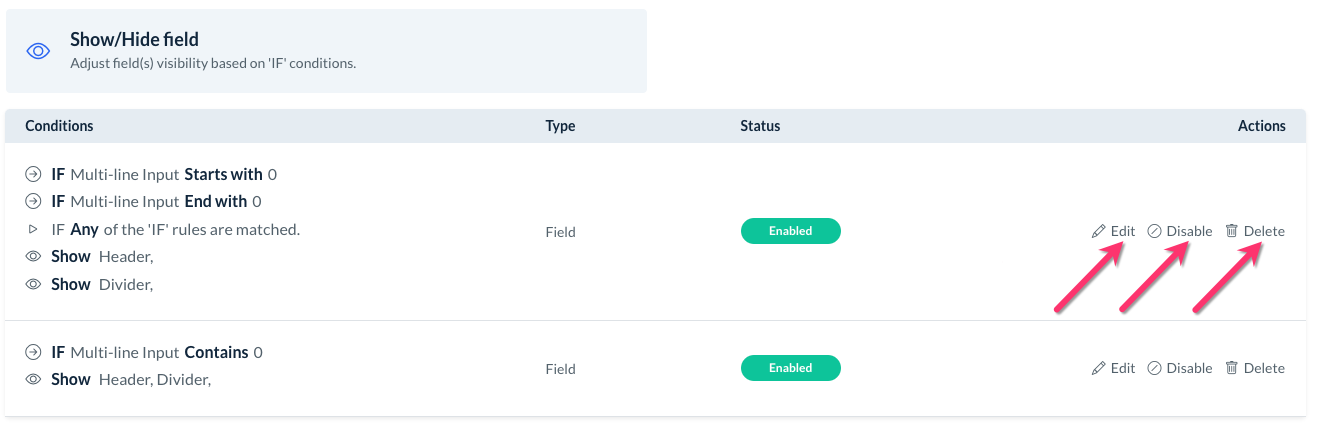Click eye icon next to Show Header,
Image resolution: width=1322 pixels, height=429 pixels.
click(33, 257)
